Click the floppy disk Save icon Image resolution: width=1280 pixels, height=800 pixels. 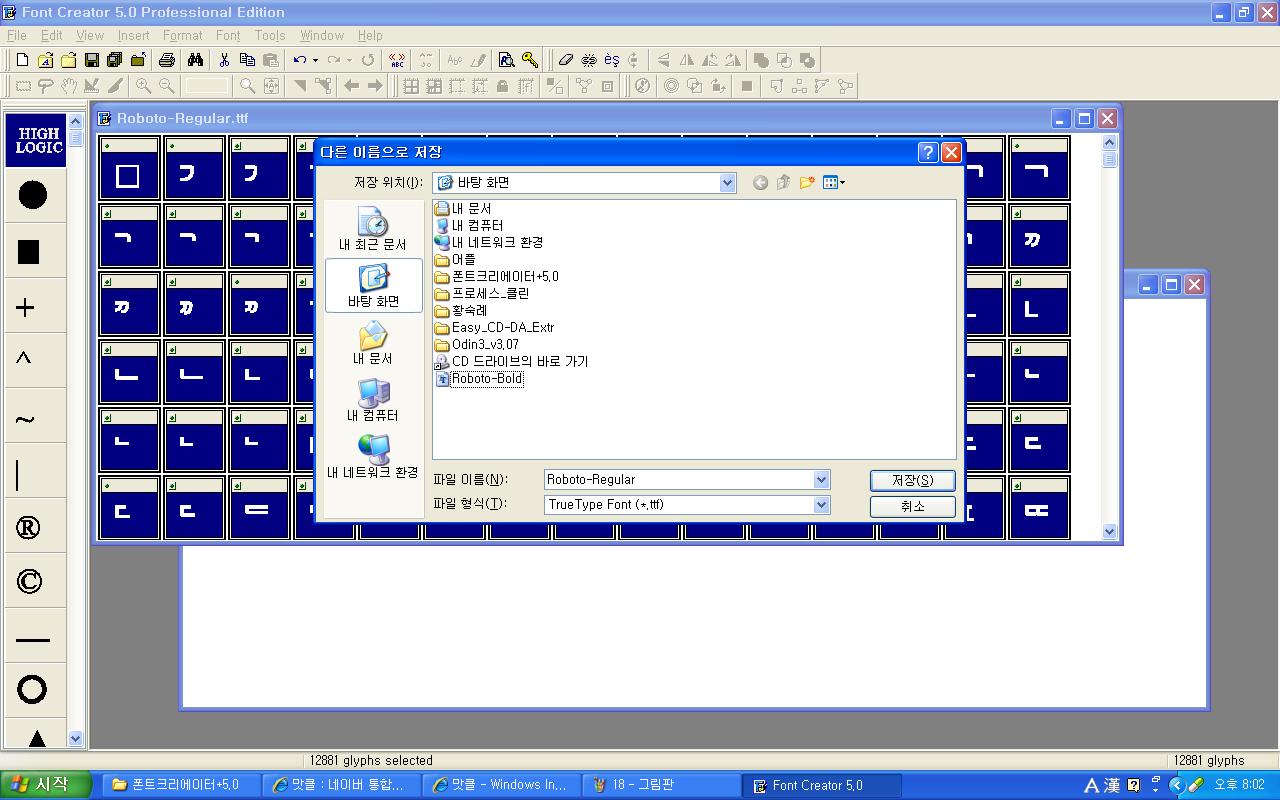pyautogui.click(x=91, y=60)
